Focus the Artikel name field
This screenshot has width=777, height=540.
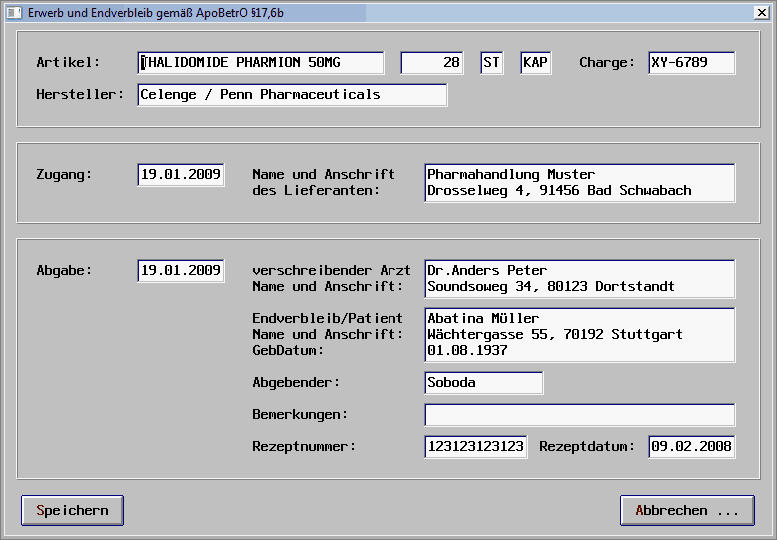tap(260, 63)
